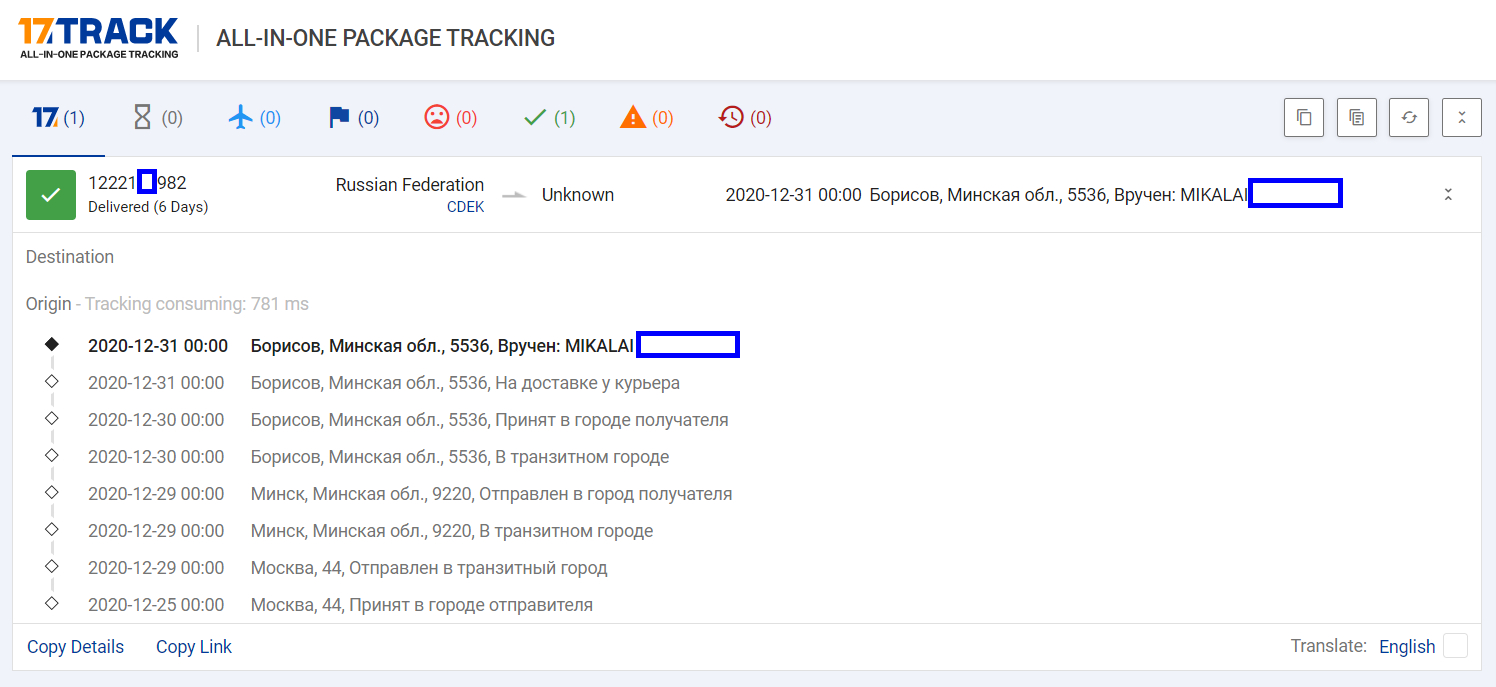This screenshot has width=1496, height=687.
Task: Click the copy tracking numbers icon
Action: pos(1304,117)
